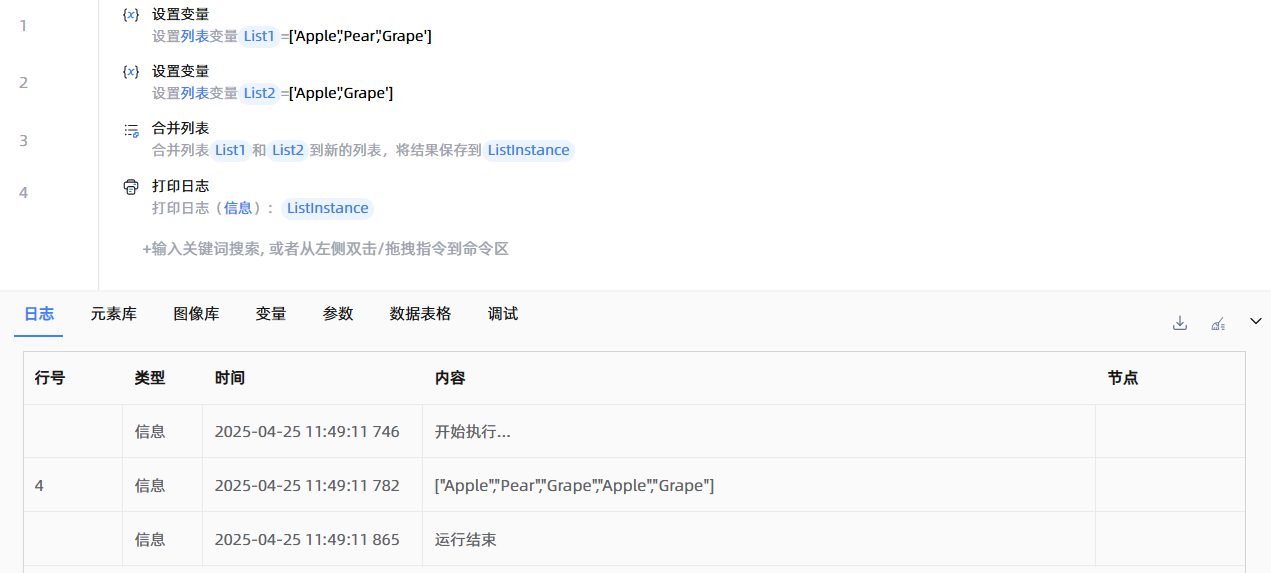Select the log row showing the merged list
Viewport: 1271px width, 573px height.
(x=574, y=486)
